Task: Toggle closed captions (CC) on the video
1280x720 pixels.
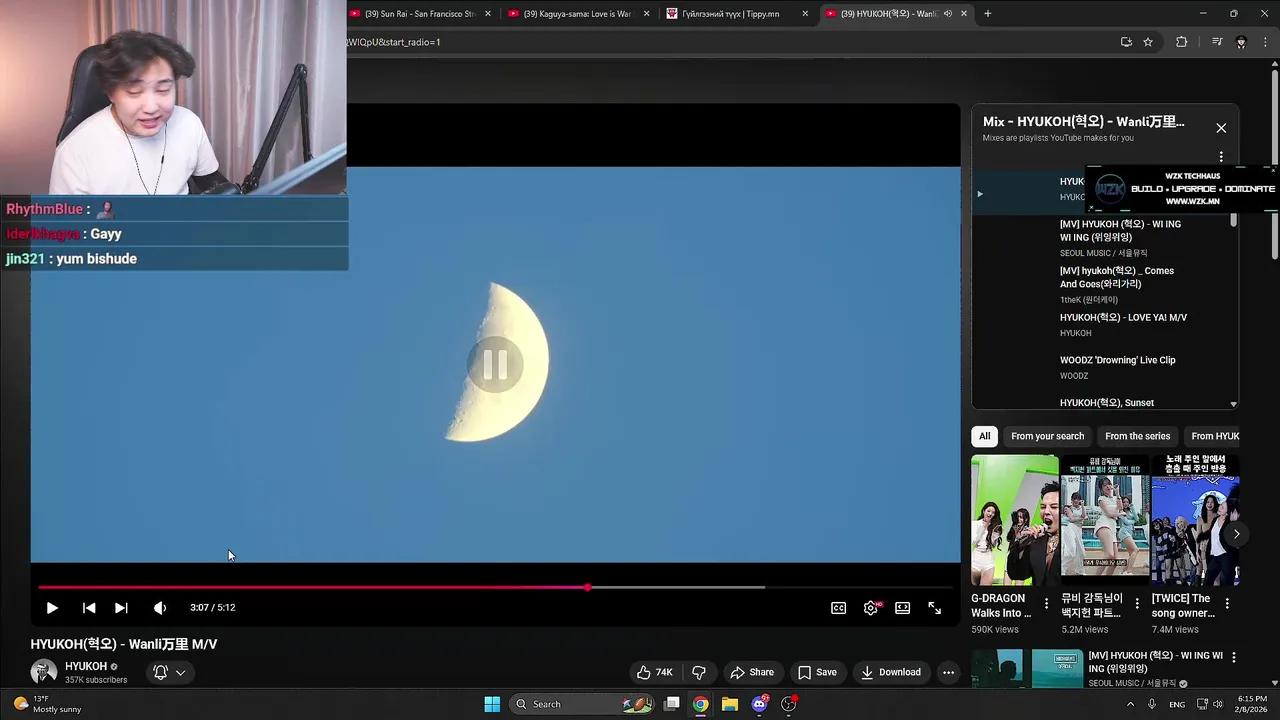Action: click(x=839, y=608)
